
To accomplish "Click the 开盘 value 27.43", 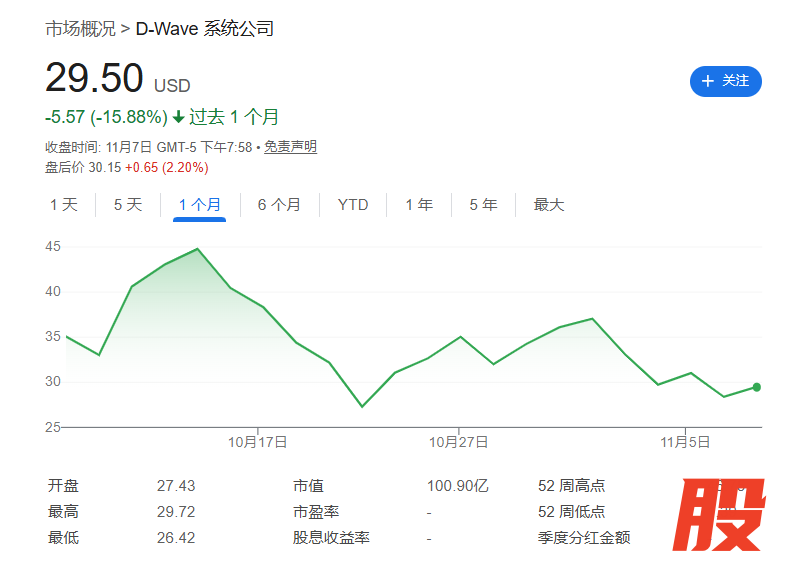I will tap(176, 486).
